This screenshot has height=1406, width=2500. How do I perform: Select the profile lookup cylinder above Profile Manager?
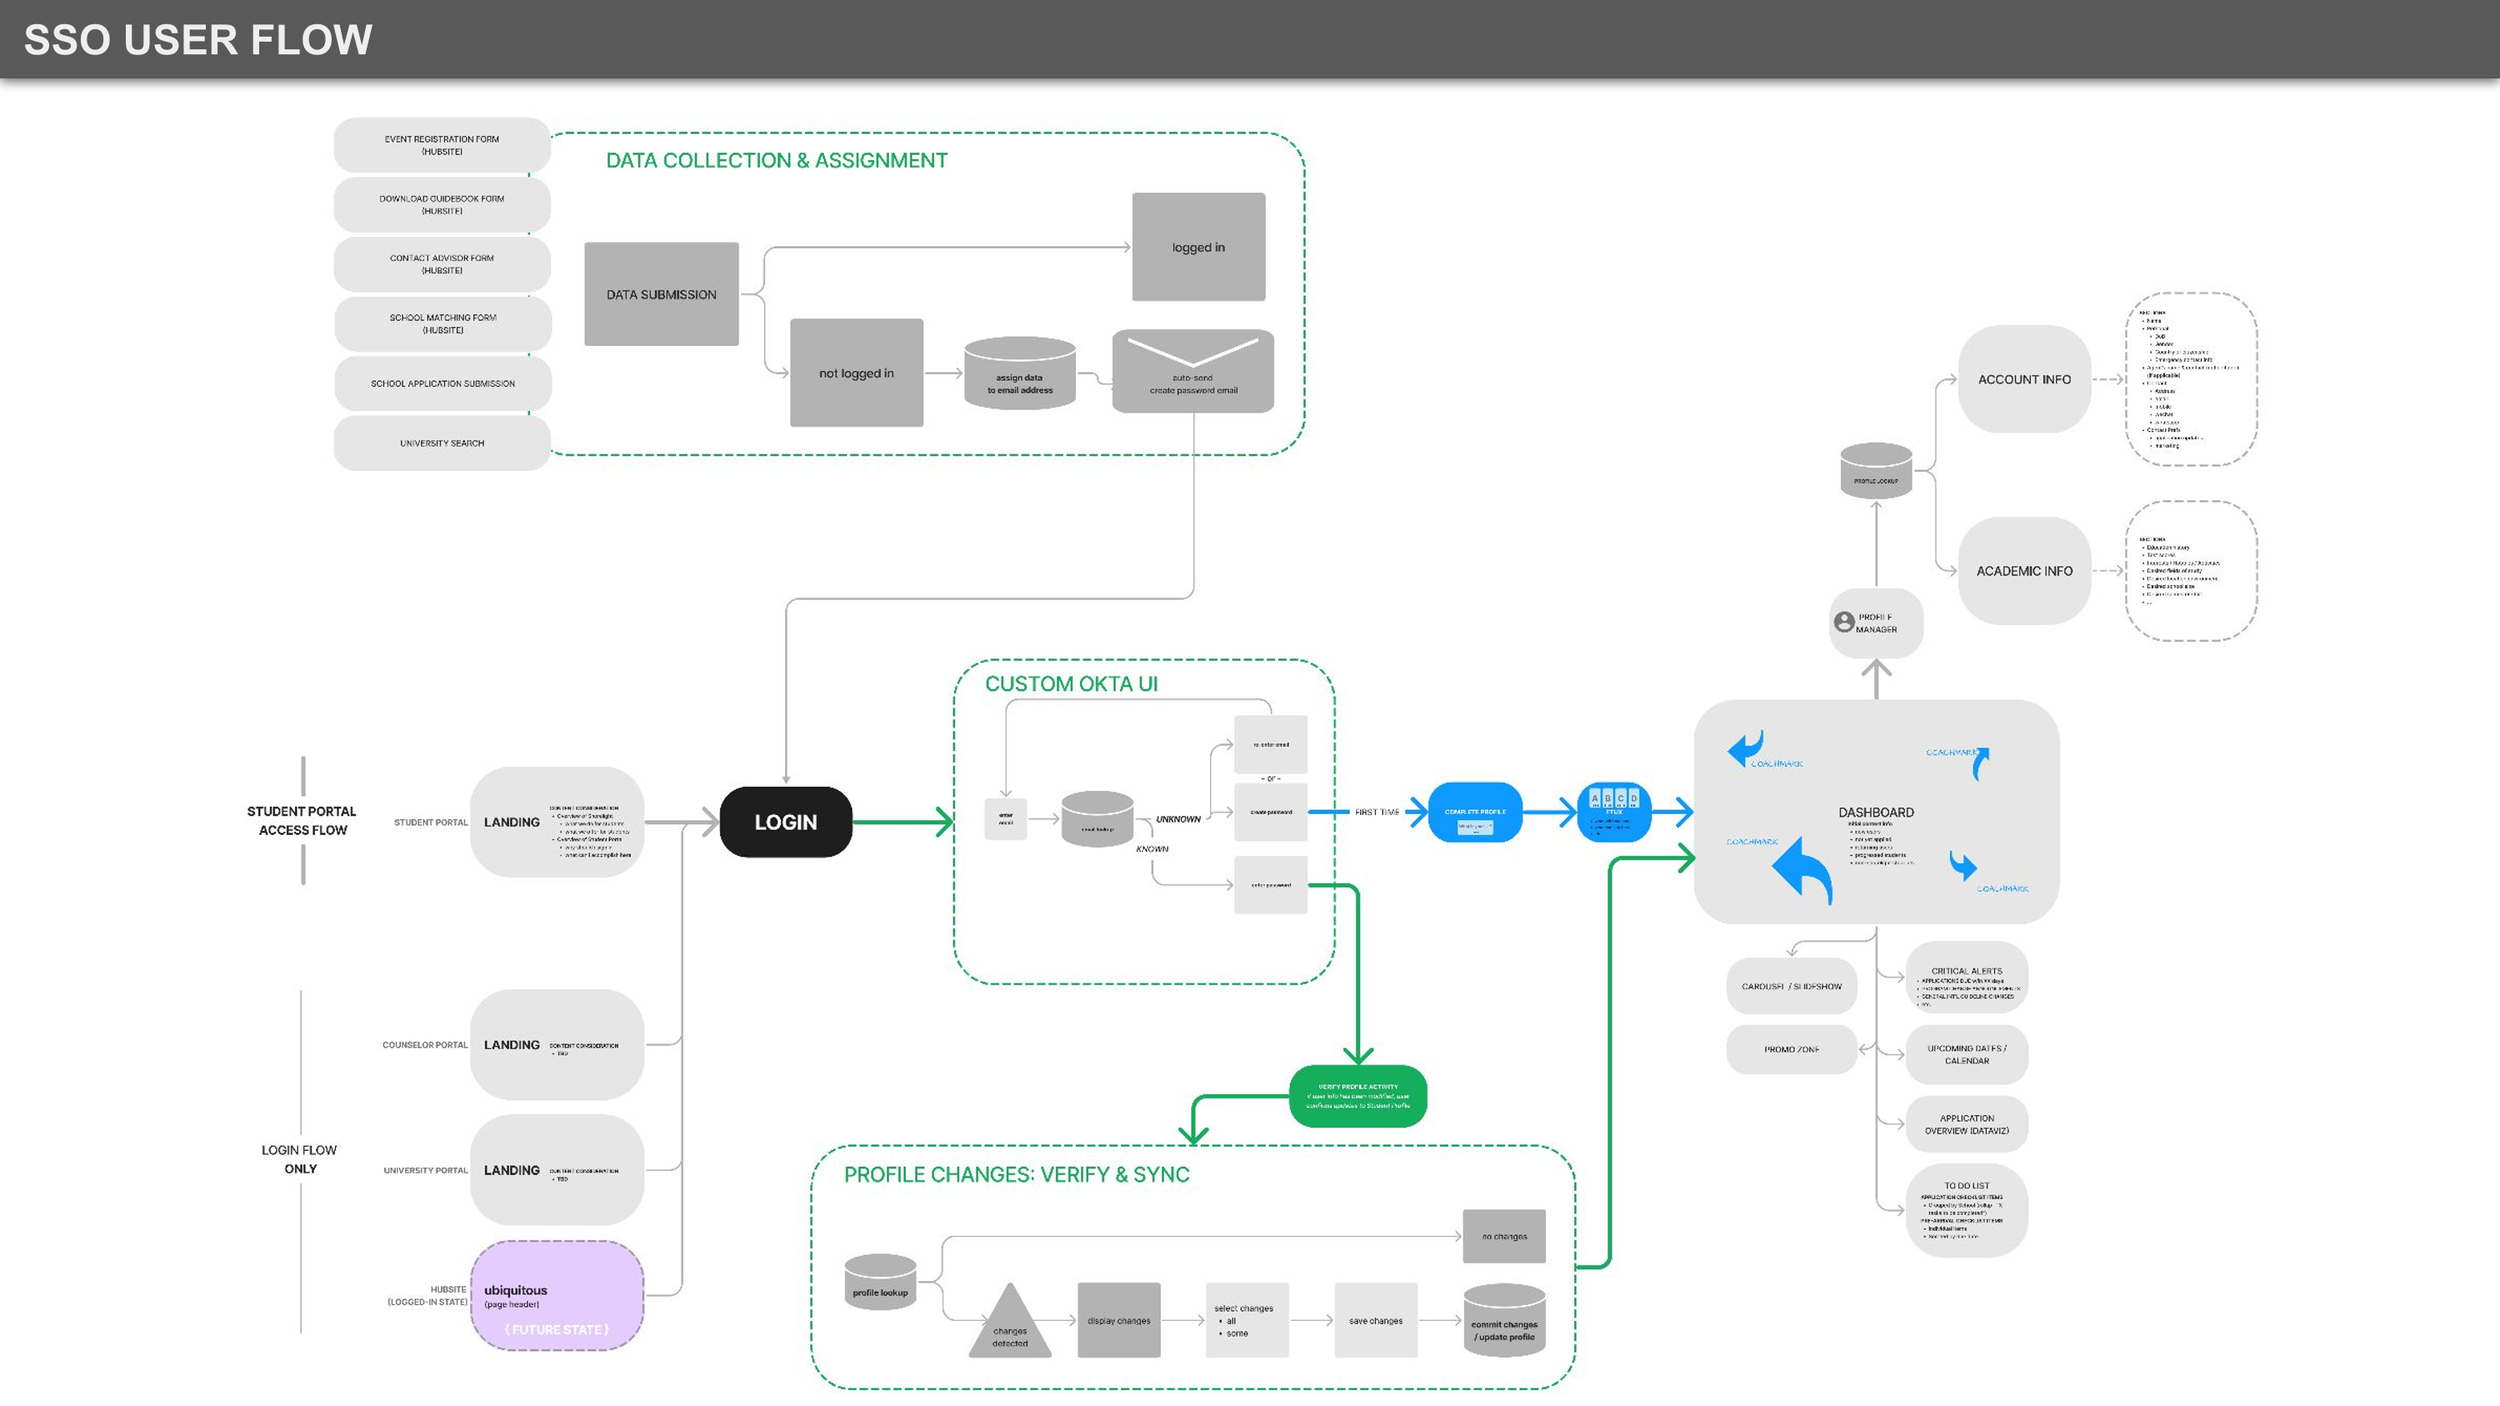coord(1876,470)
